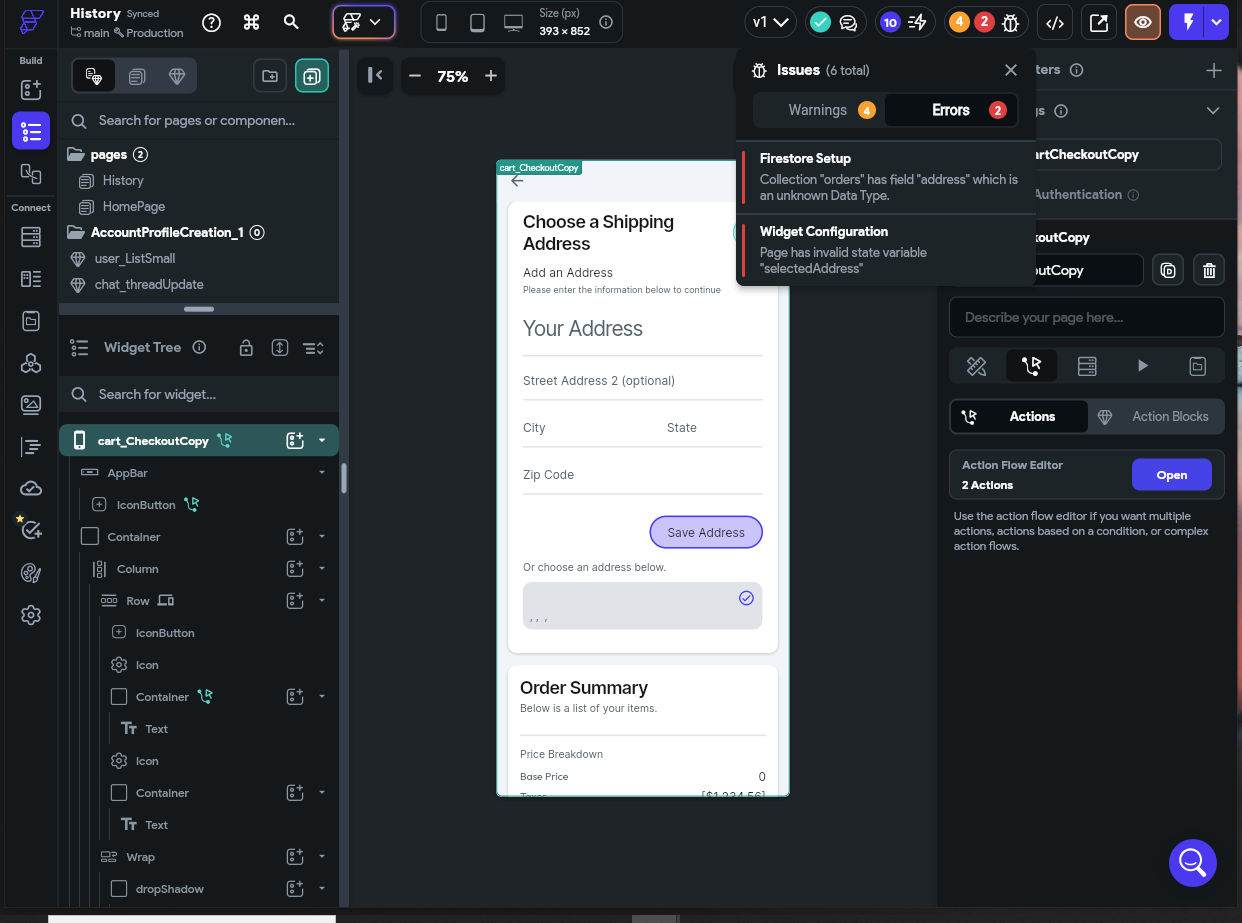1242x923 pixels.
Task: Toggle the widget tree lock icon
Action: point(246,348)
